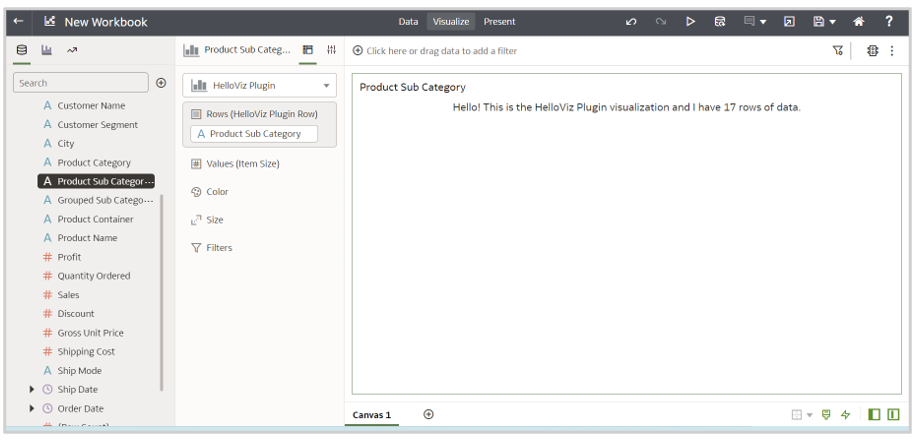The width and height of the screenshot is (916, 442).
Task: Open the Save dropdown arrow
Action: pos(833,22)
